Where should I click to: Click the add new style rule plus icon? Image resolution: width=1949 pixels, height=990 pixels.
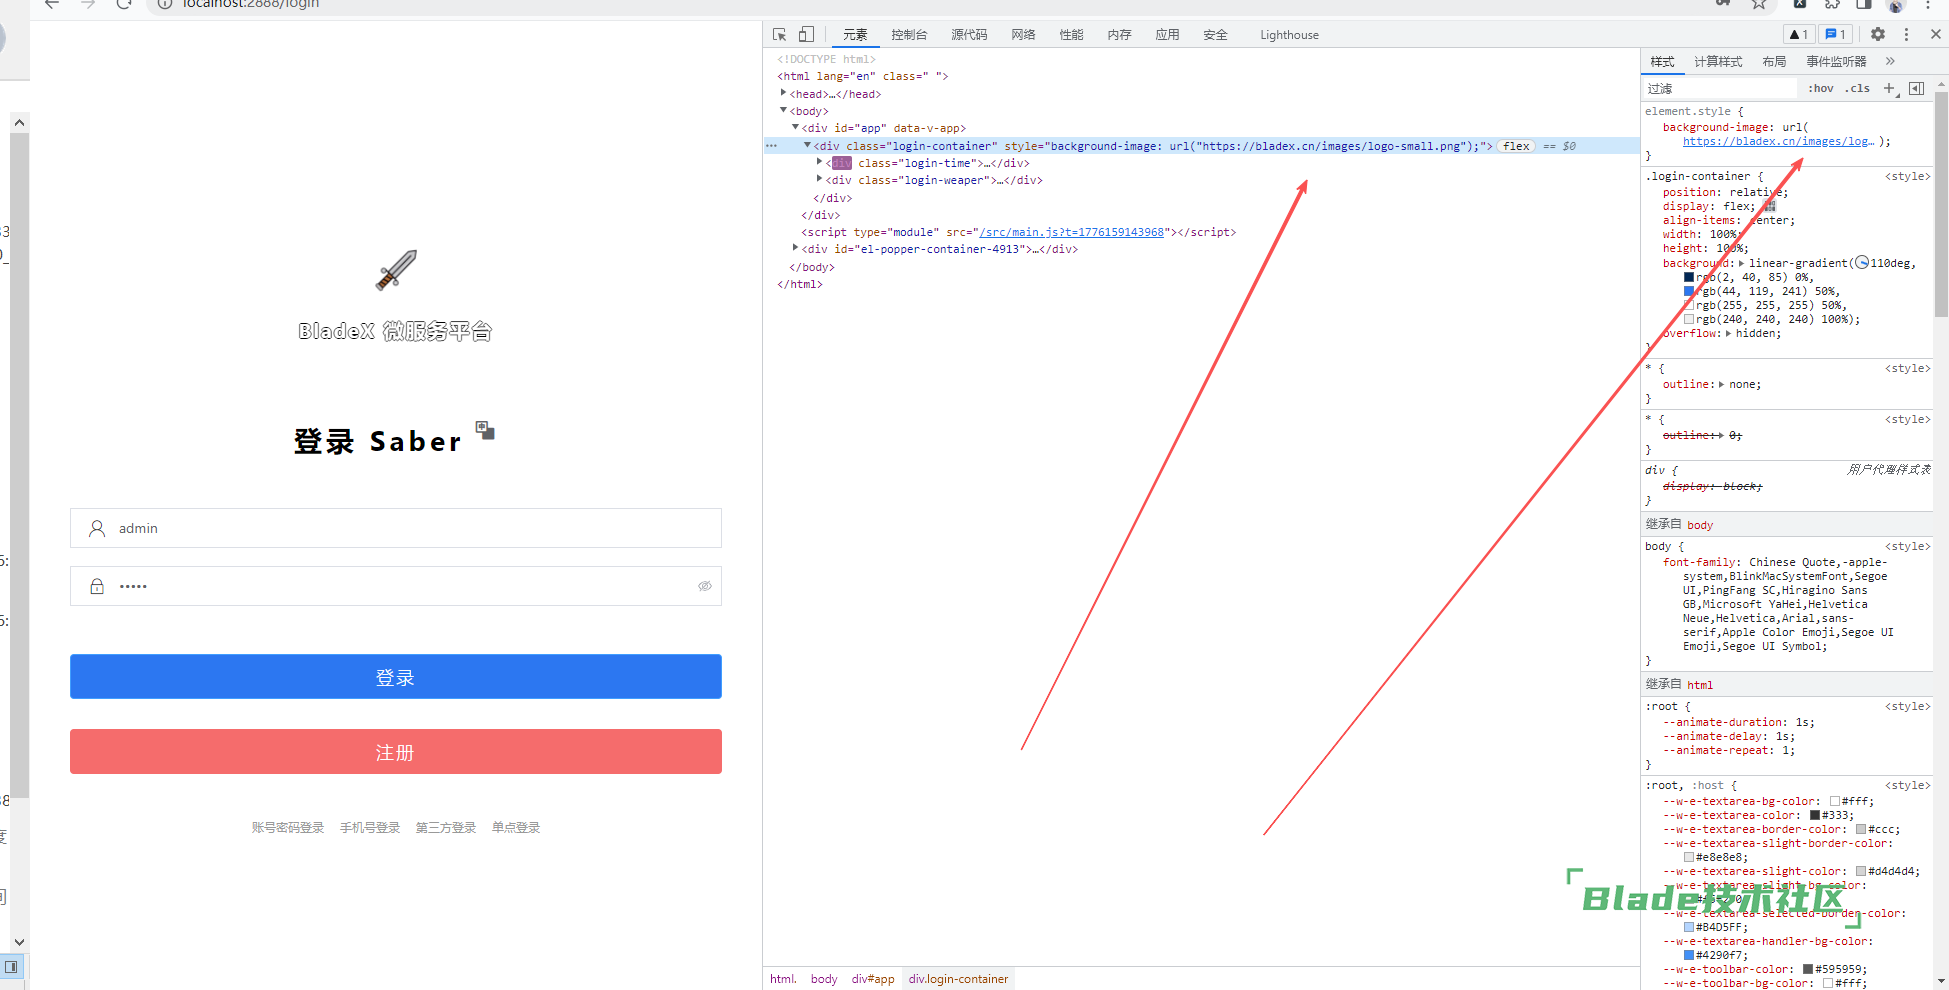click(1889, 88)
